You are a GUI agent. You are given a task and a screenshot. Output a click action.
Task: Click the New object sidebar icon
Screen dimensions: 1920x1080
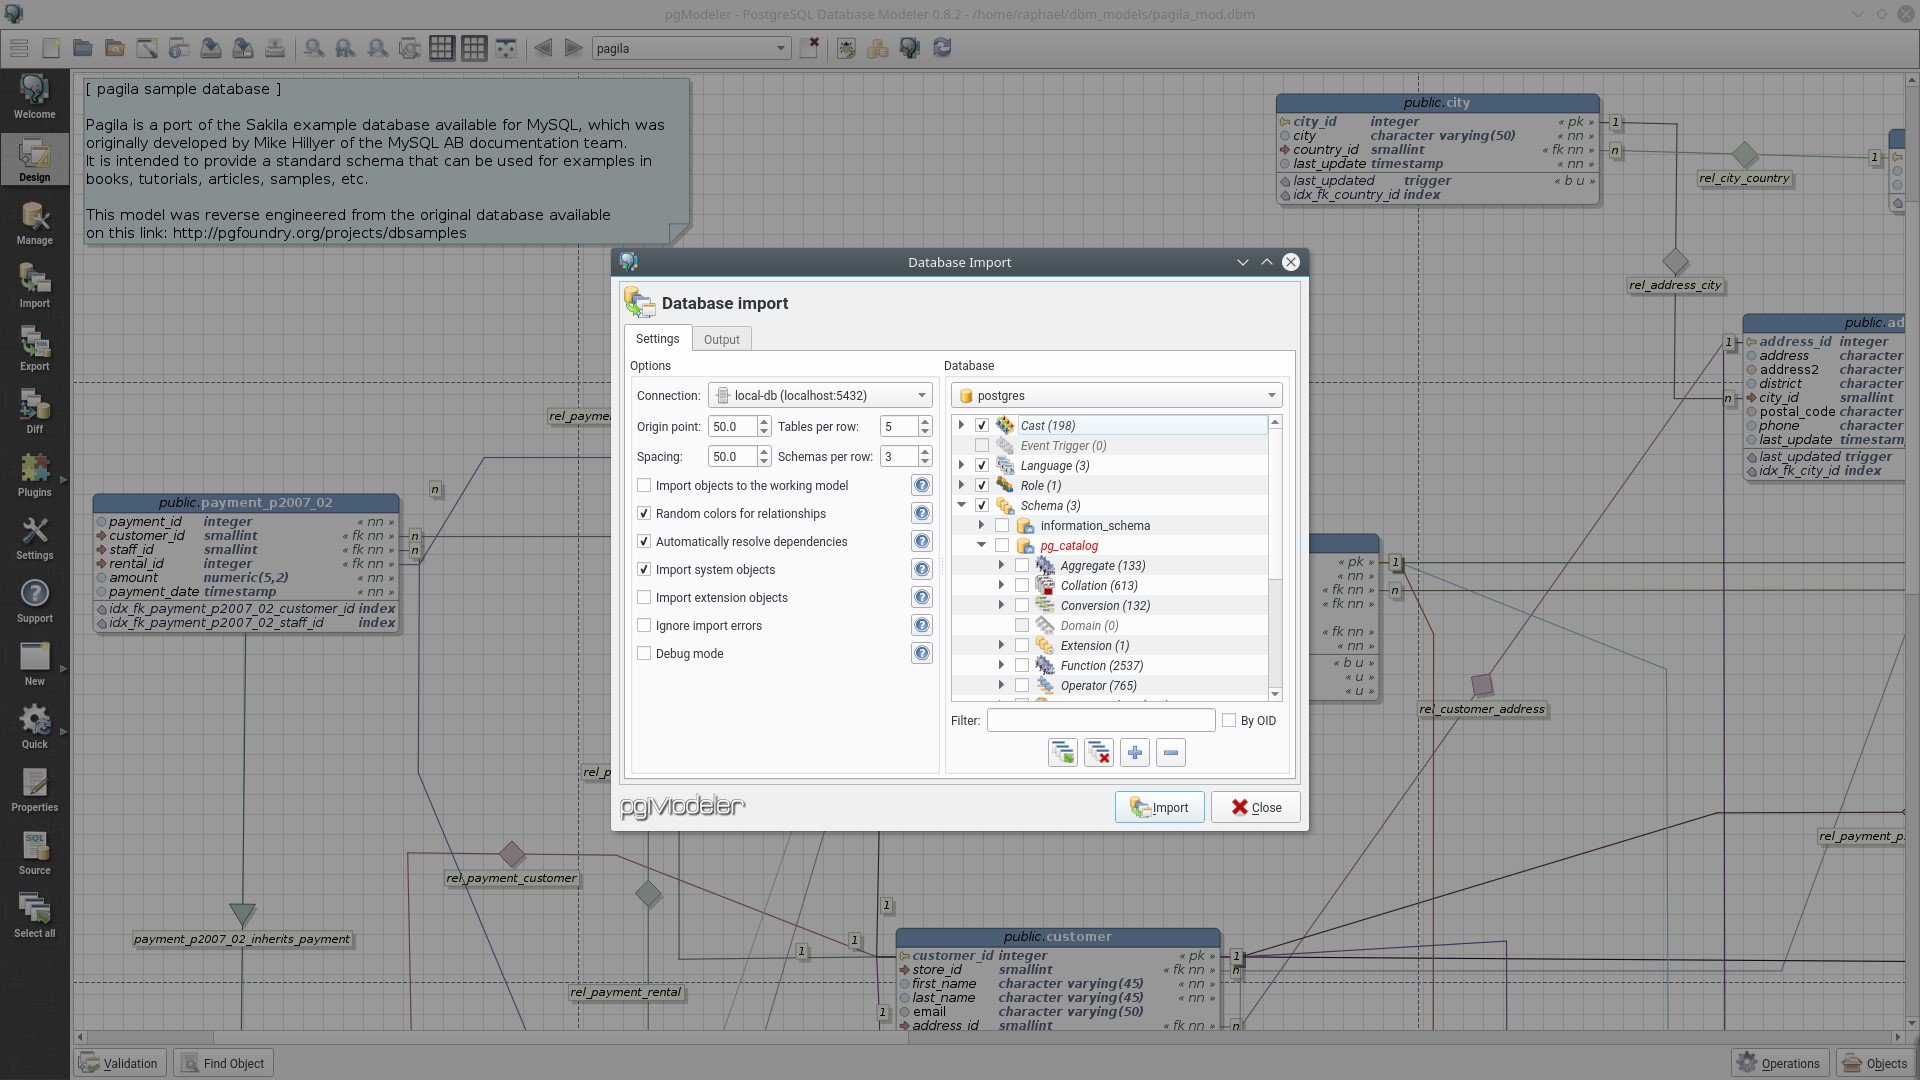[x=34, y=664]
